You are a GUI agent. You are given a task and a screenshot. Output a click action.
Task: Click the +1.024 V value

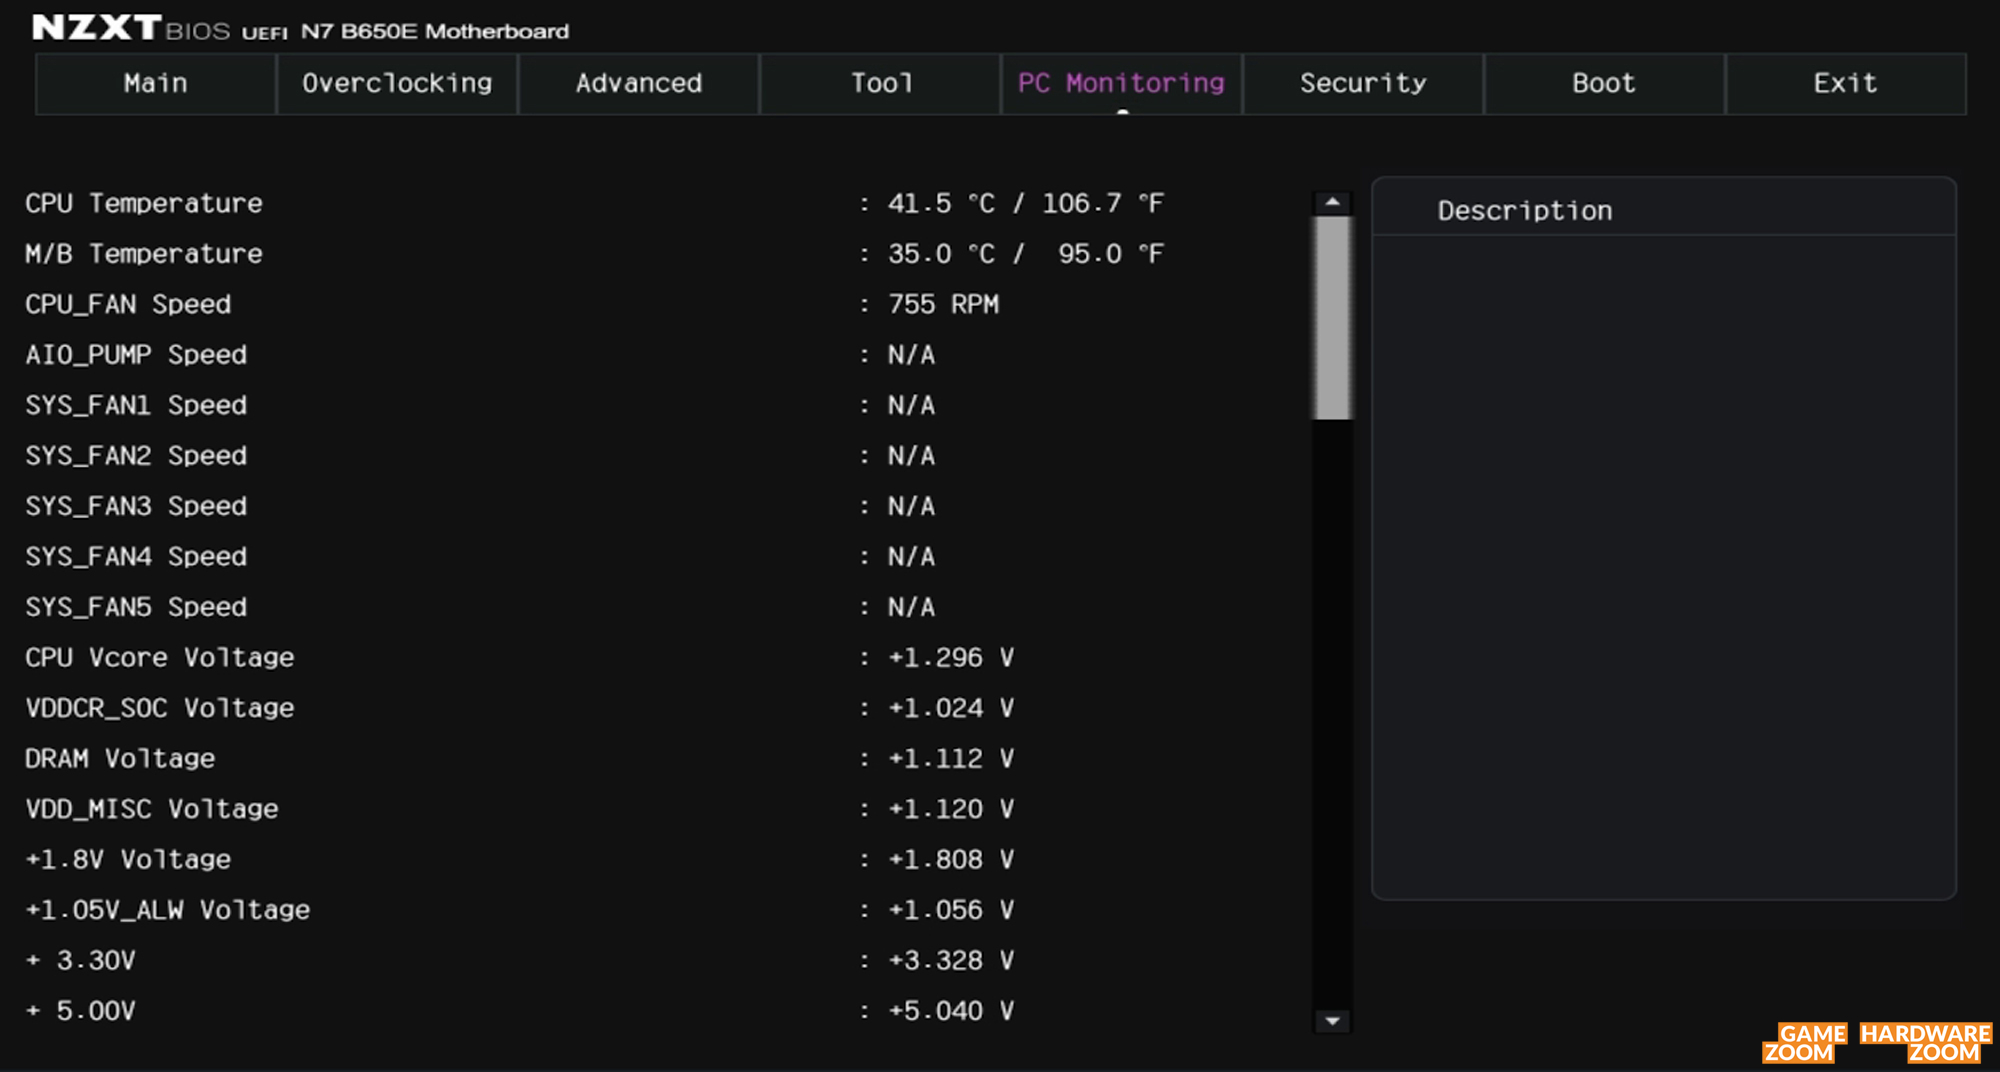(x=951, y=709)
